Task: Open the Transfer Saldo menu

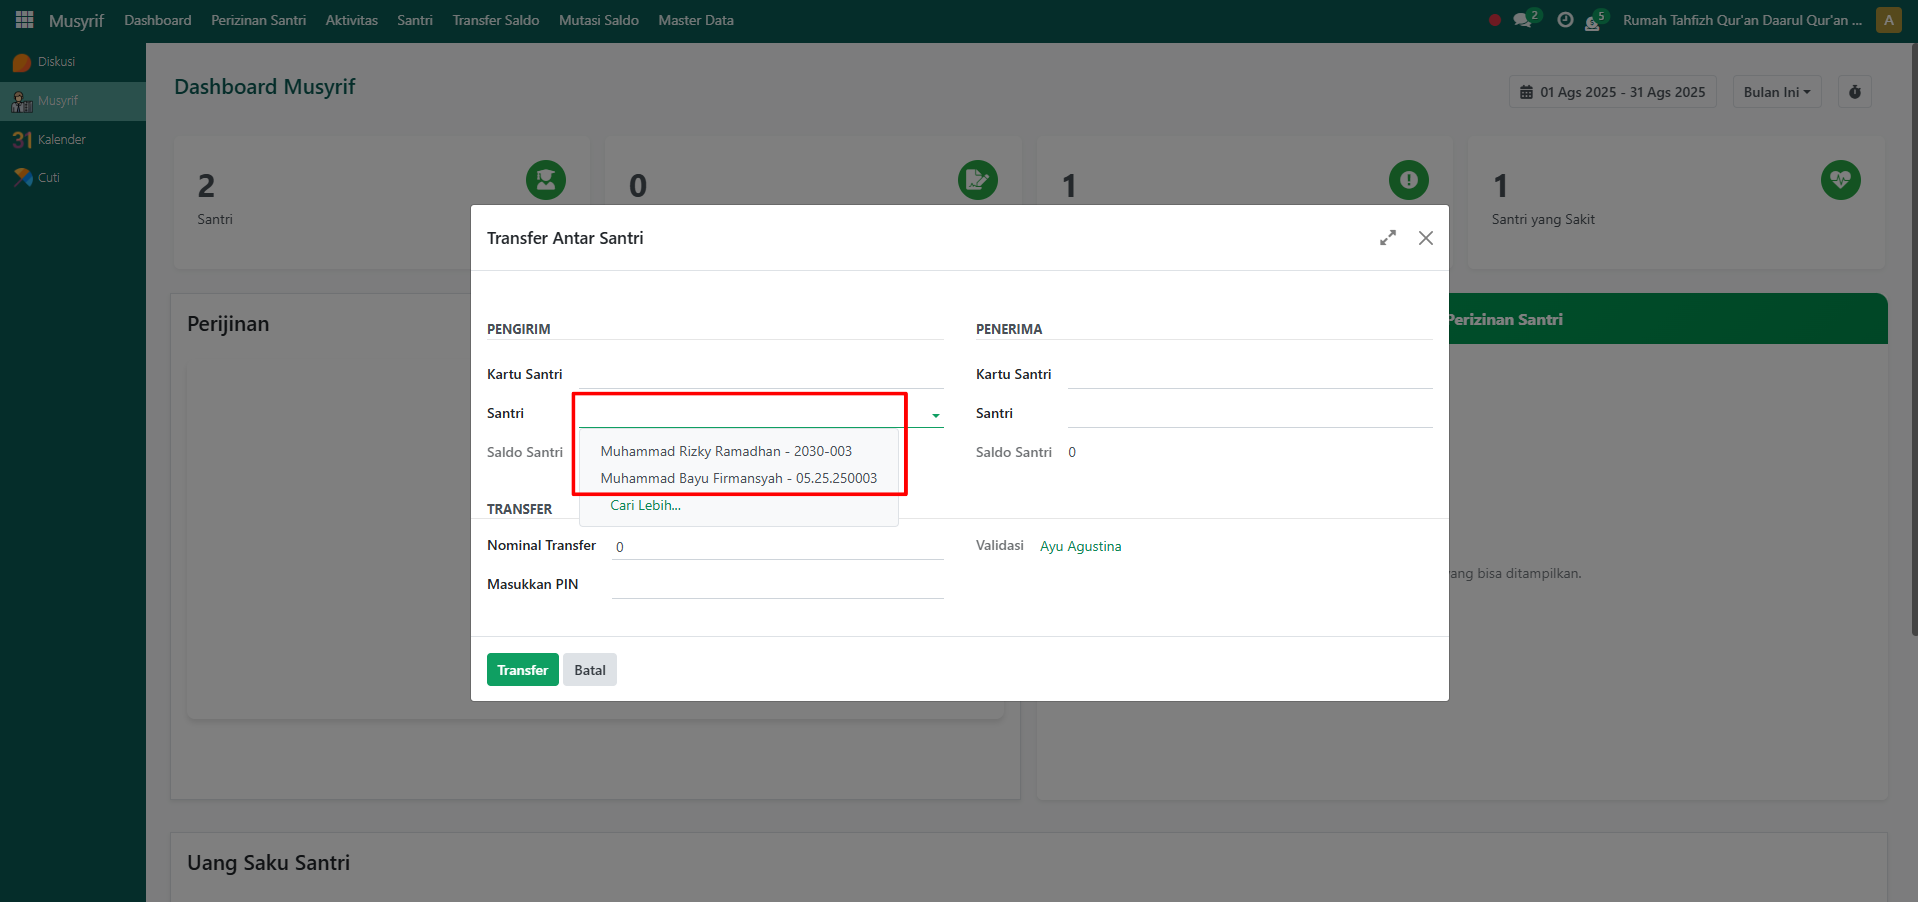Action: click(495, 20)
